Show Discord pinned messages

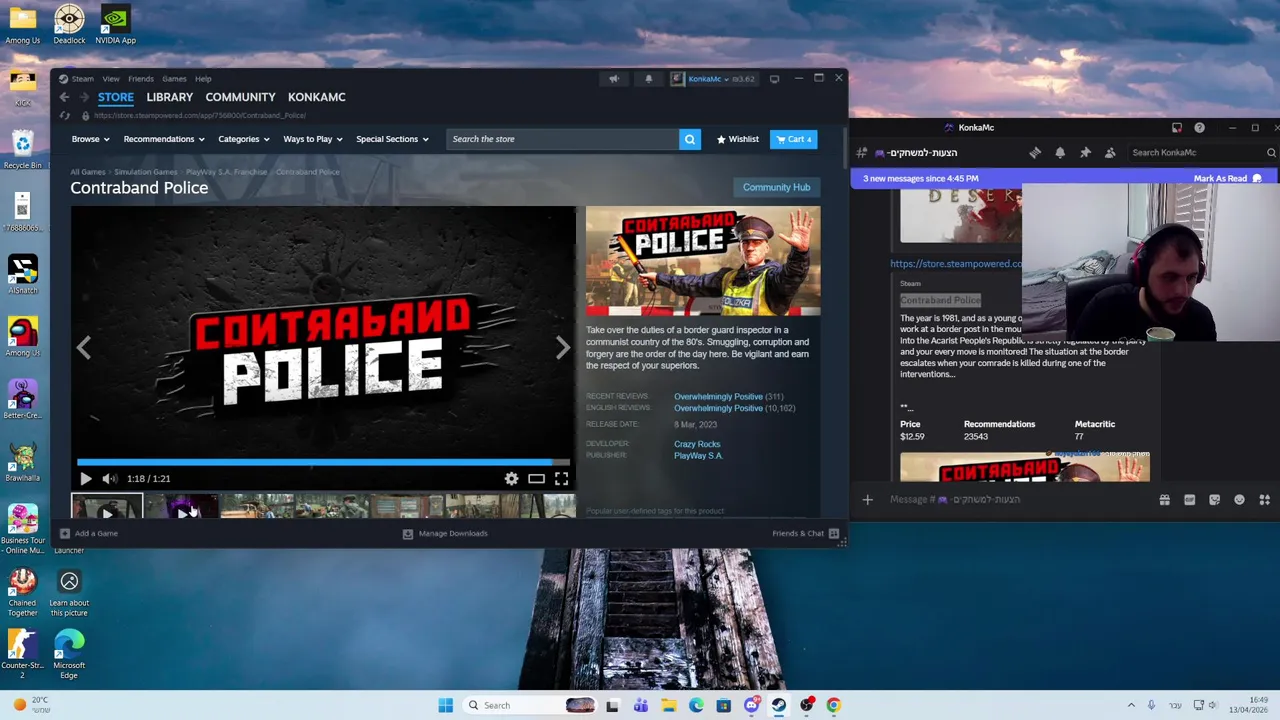click(1085, 153)
